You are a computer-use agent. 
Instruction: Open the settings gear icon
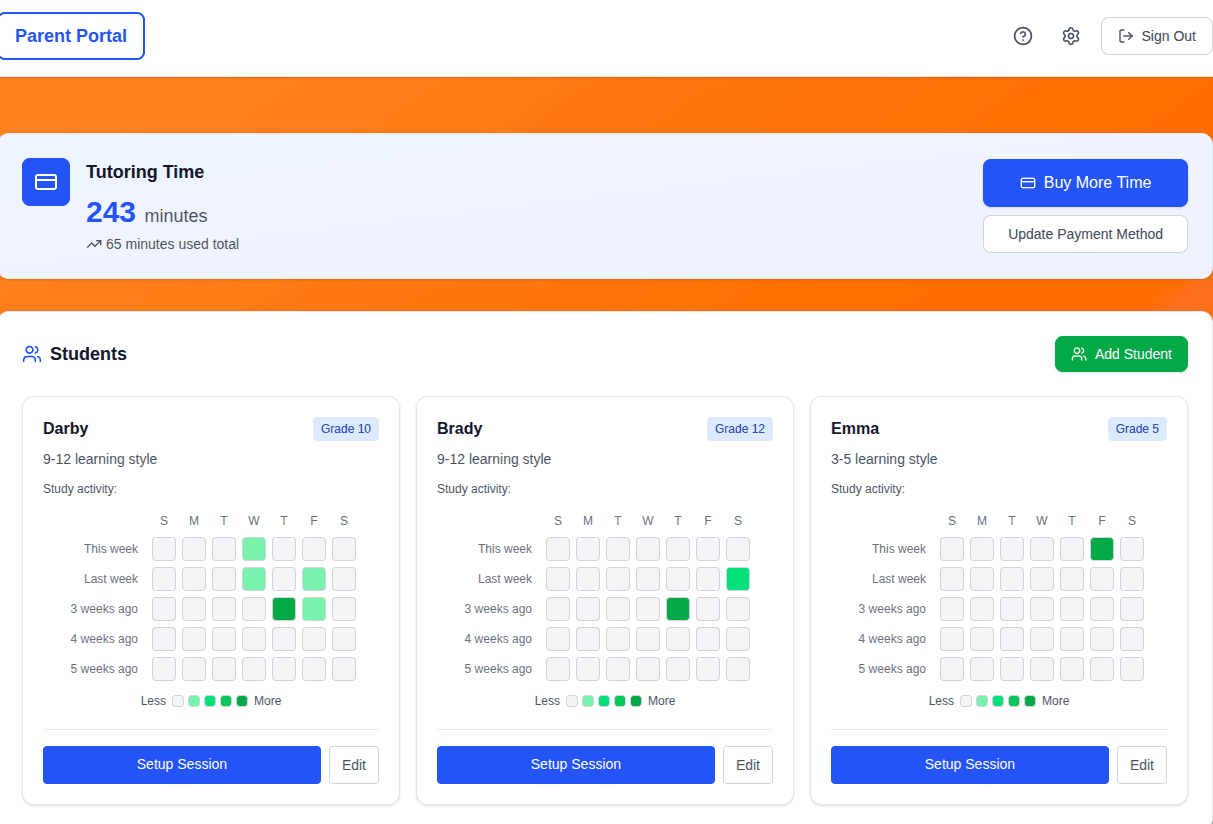[1070, 35]
